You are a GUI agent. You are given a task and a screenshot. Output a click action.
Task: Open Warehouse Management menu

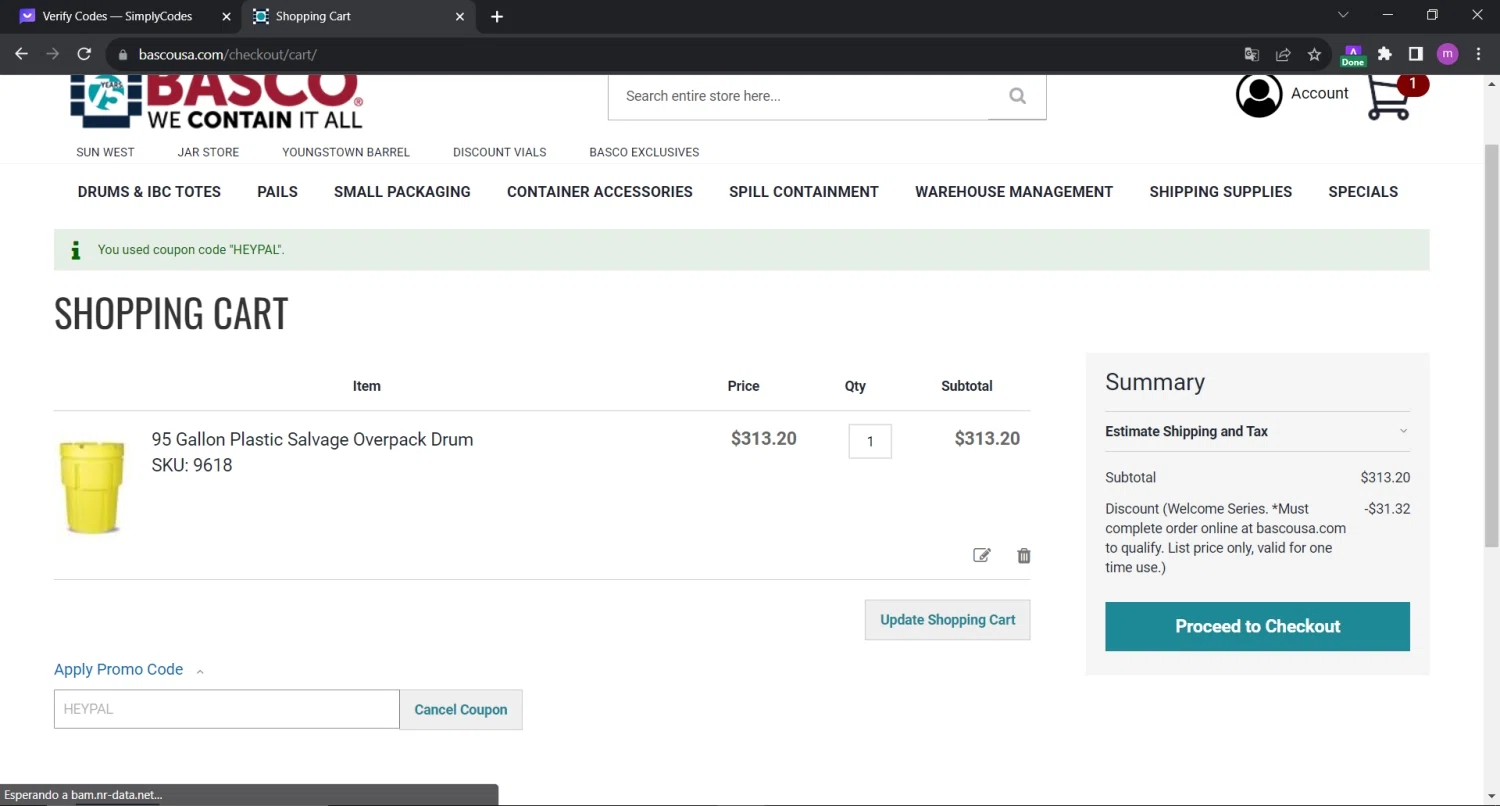tap(1014, 192)
